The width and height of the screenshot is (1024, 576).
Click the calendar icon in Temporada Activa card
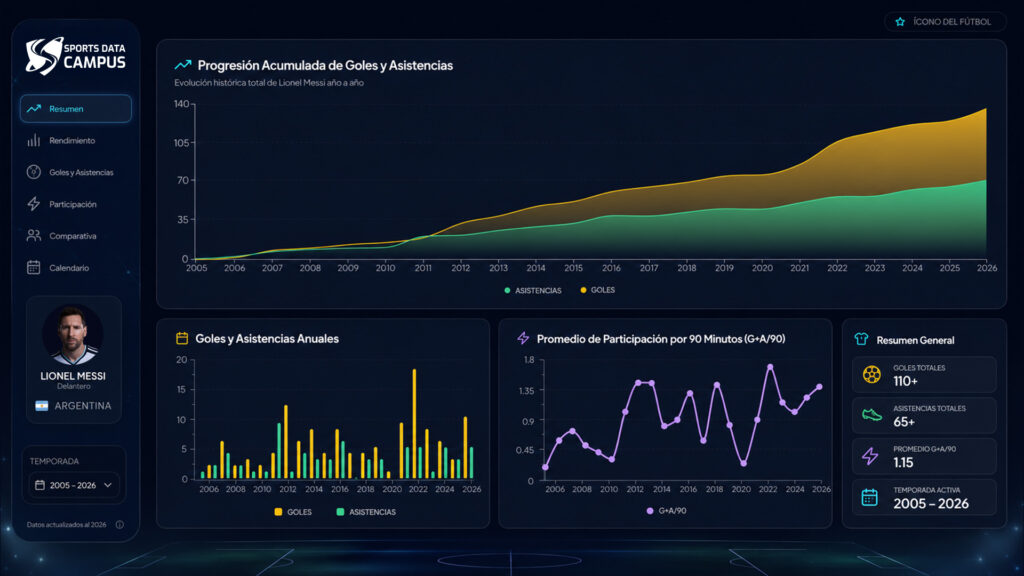[870, 497]
